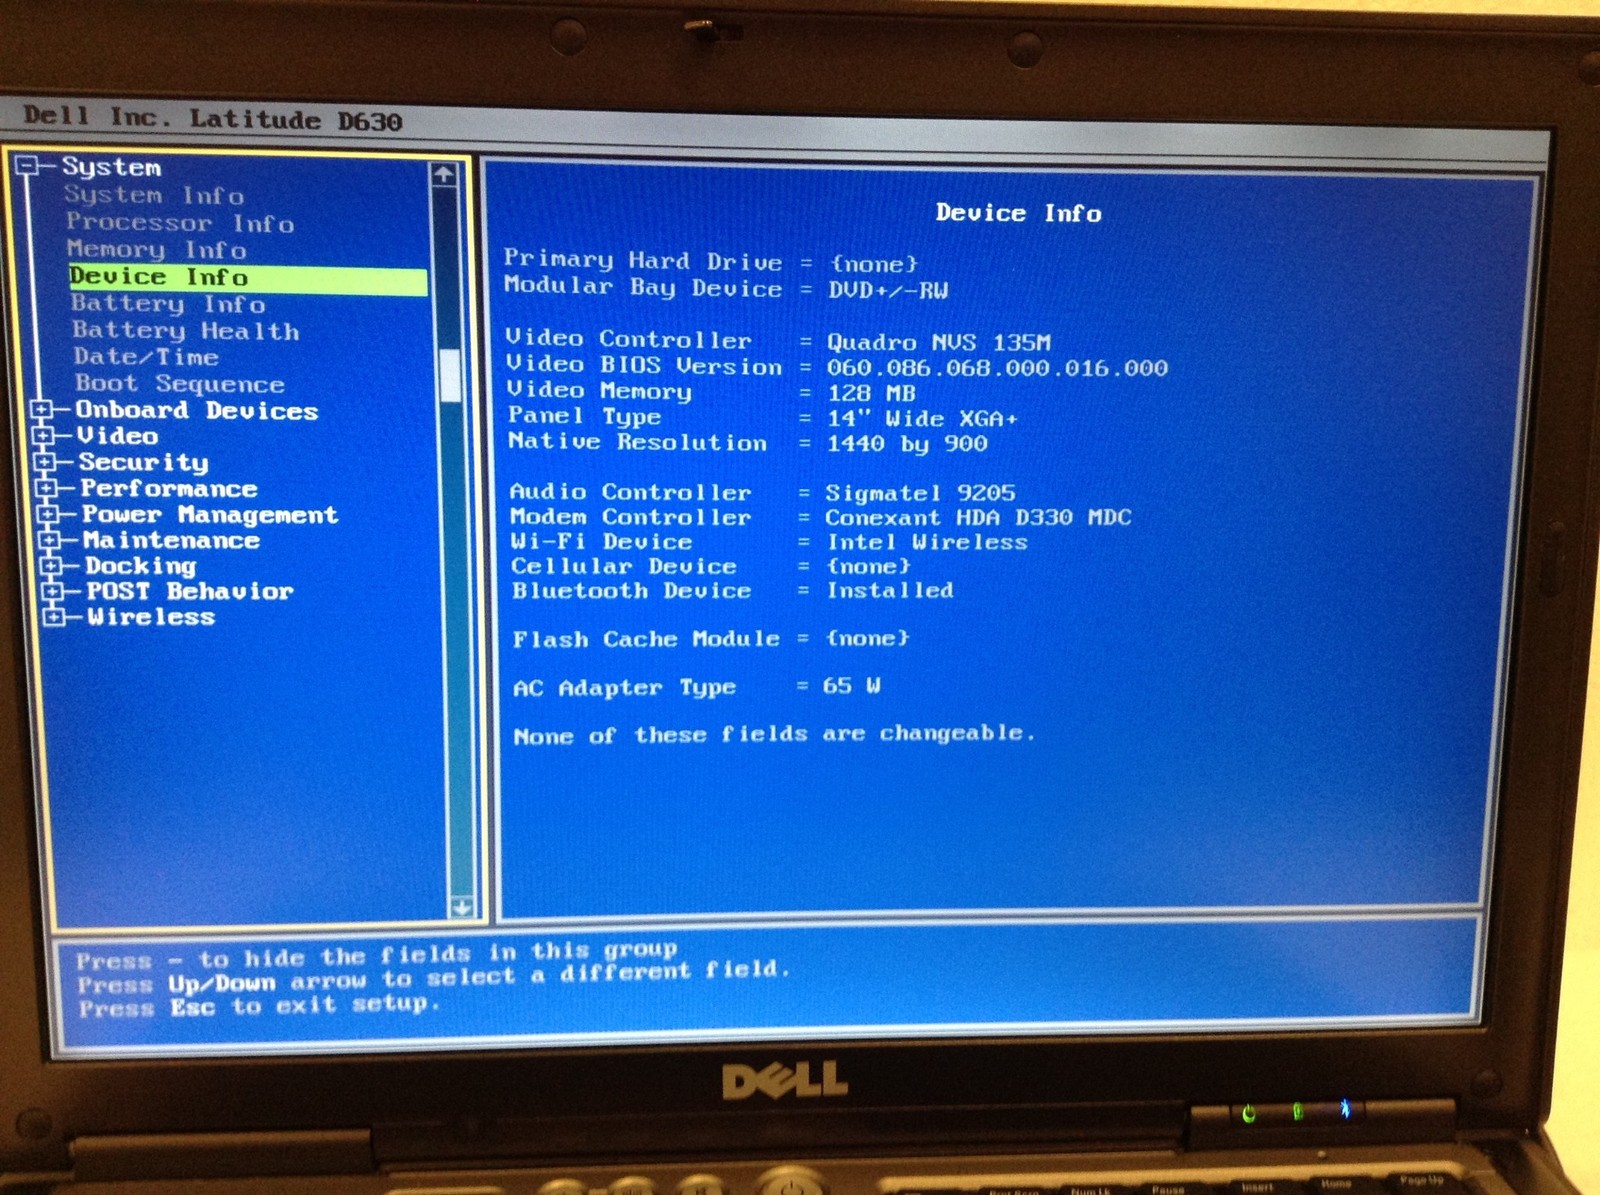Select the Onboard Devices label
The image size is (1600, 1195).
pos(197,410)
